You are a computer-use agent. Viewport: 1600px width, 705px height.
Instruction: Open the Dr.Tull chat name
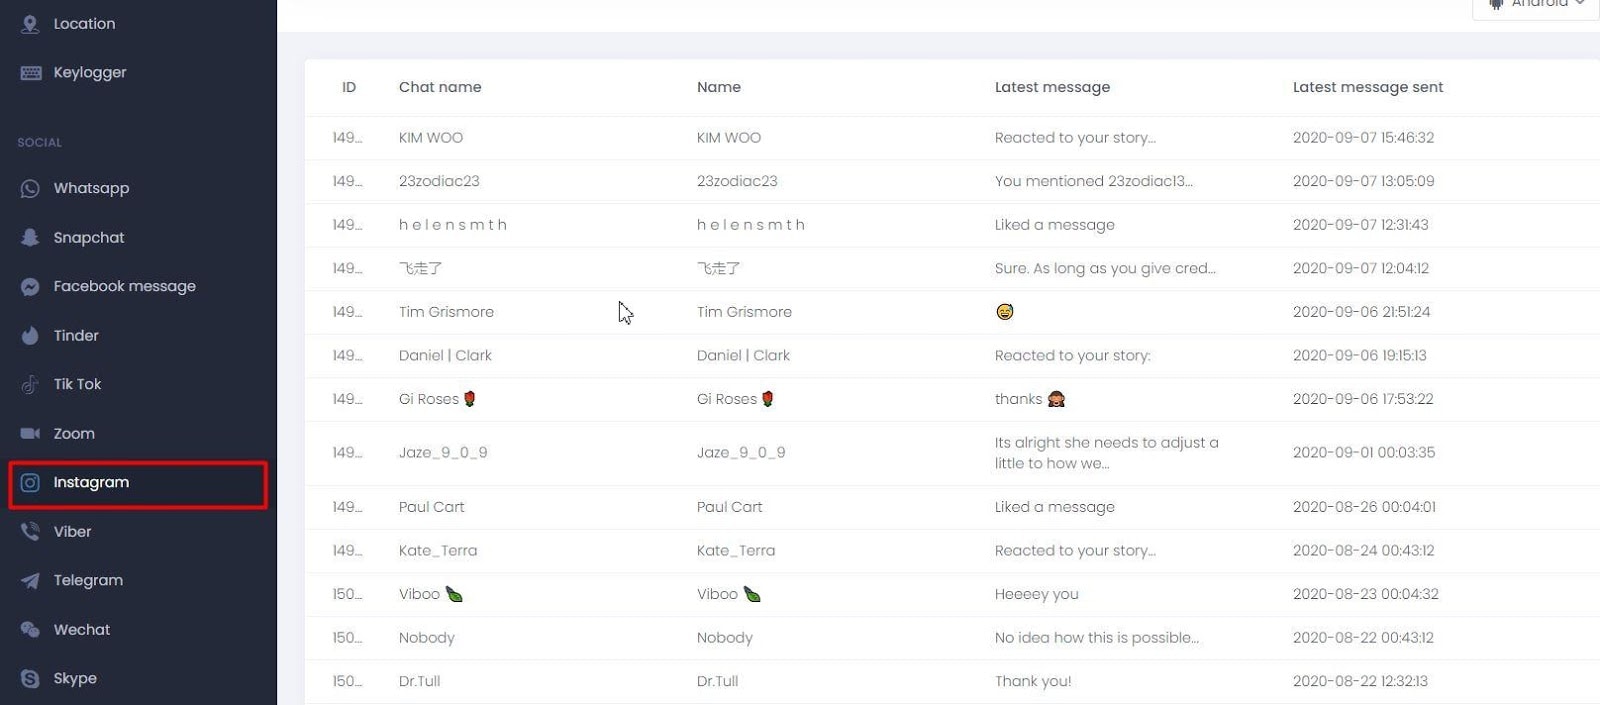pos(420,682)
